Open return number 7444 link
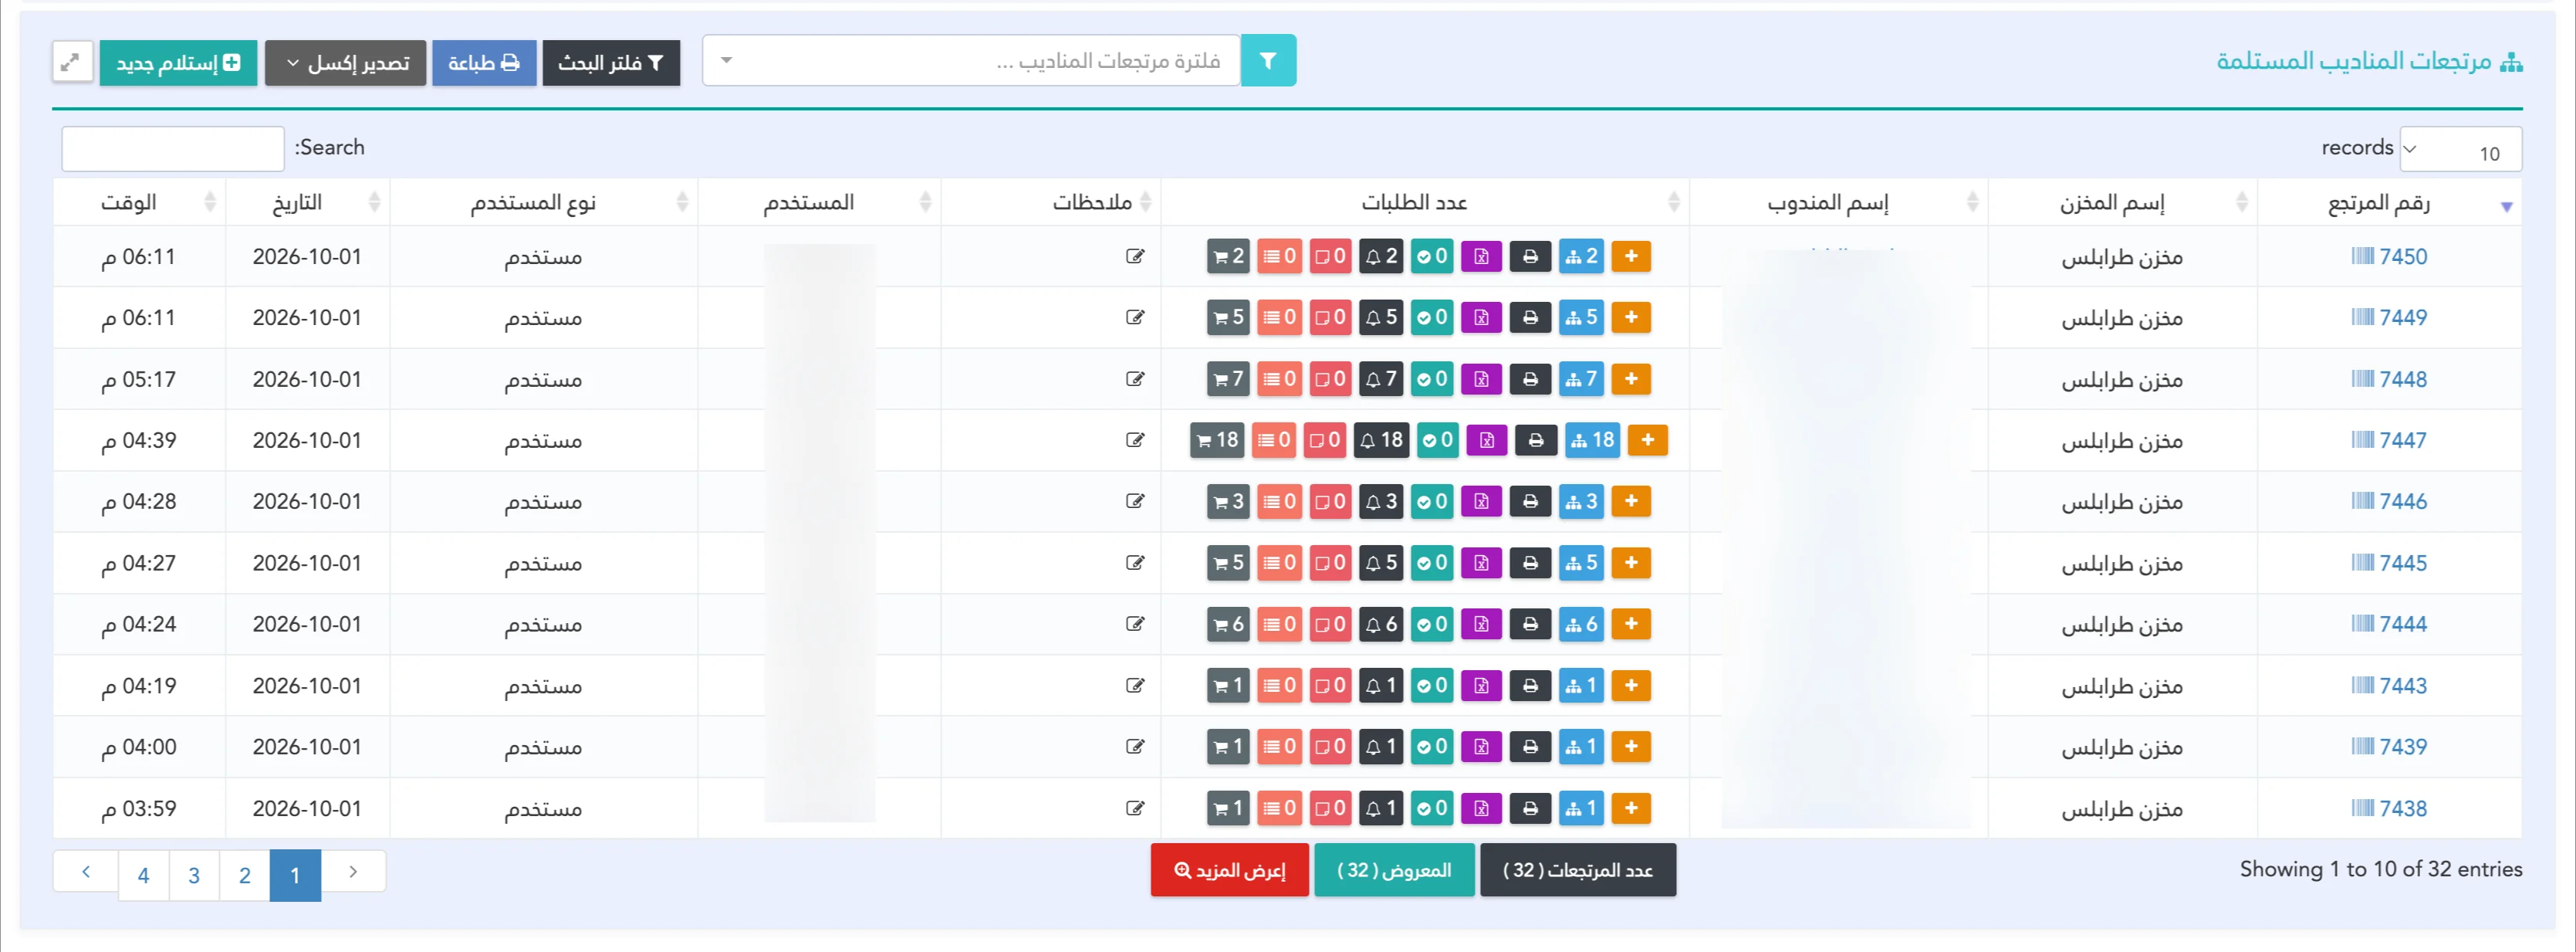Viewport: 2576px width, 952px height. point(2389,624)
